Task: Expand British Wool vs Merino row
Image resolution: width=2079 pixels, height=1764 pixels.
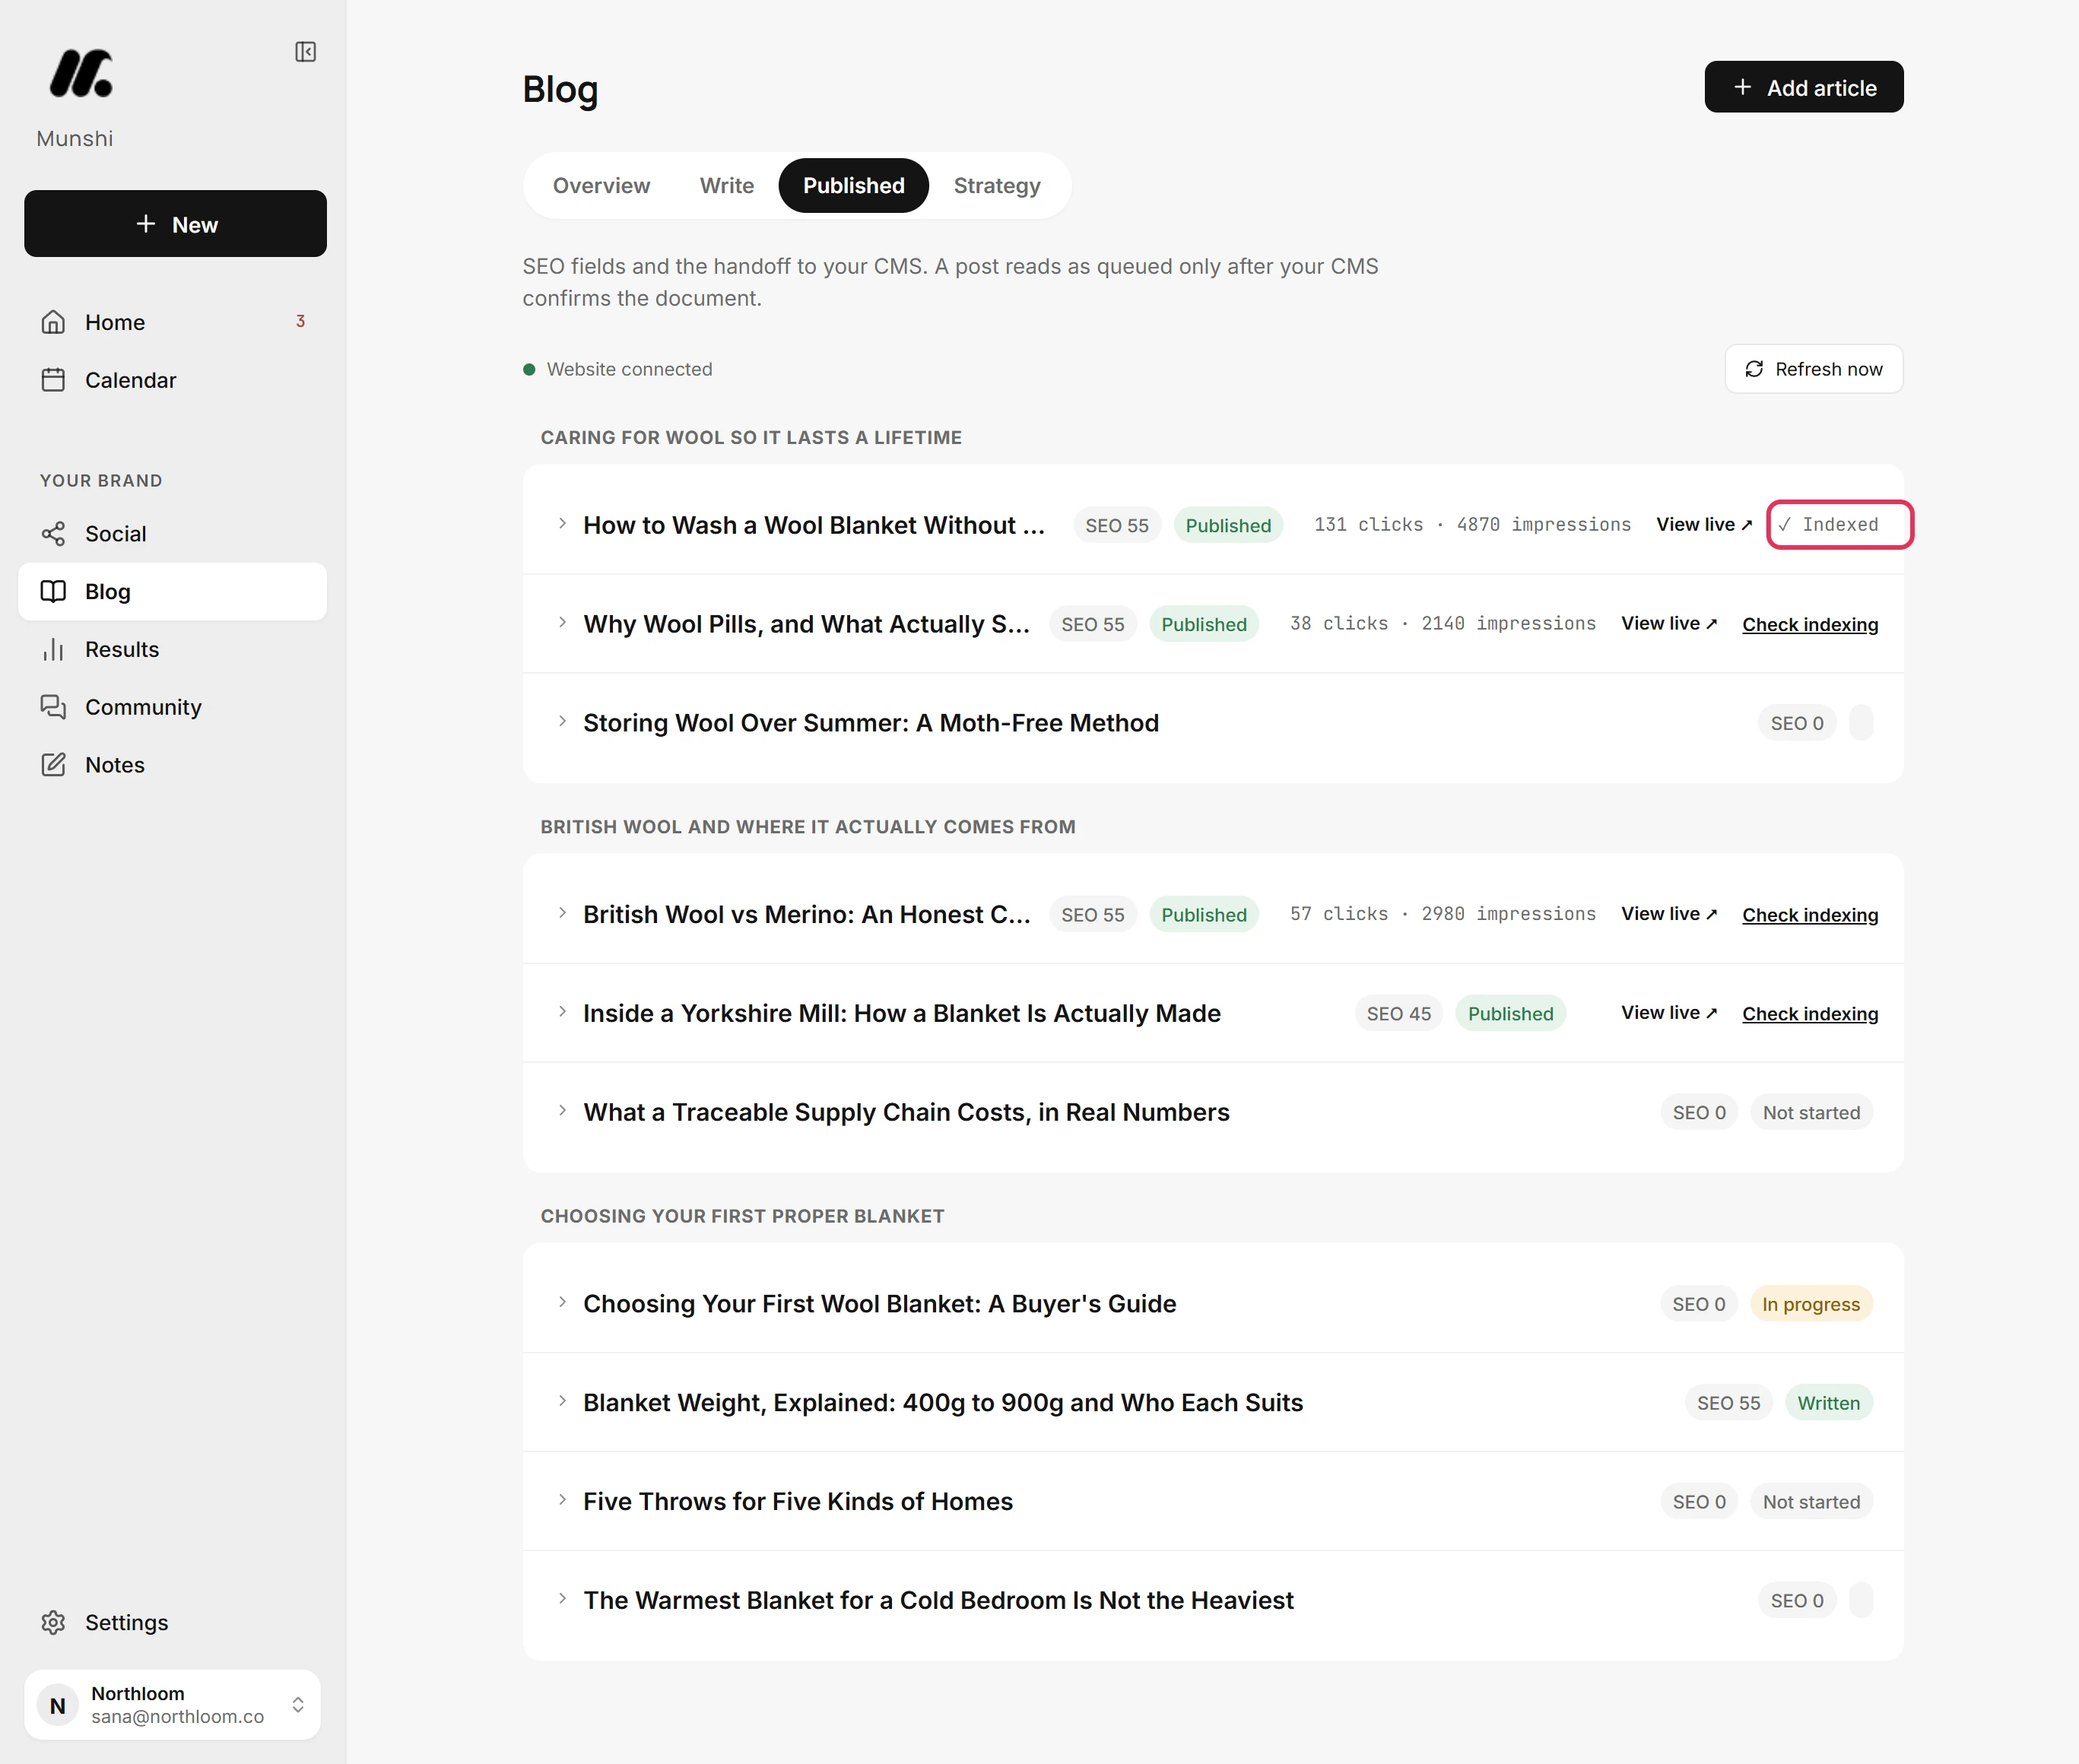Action: pos(562,913)
